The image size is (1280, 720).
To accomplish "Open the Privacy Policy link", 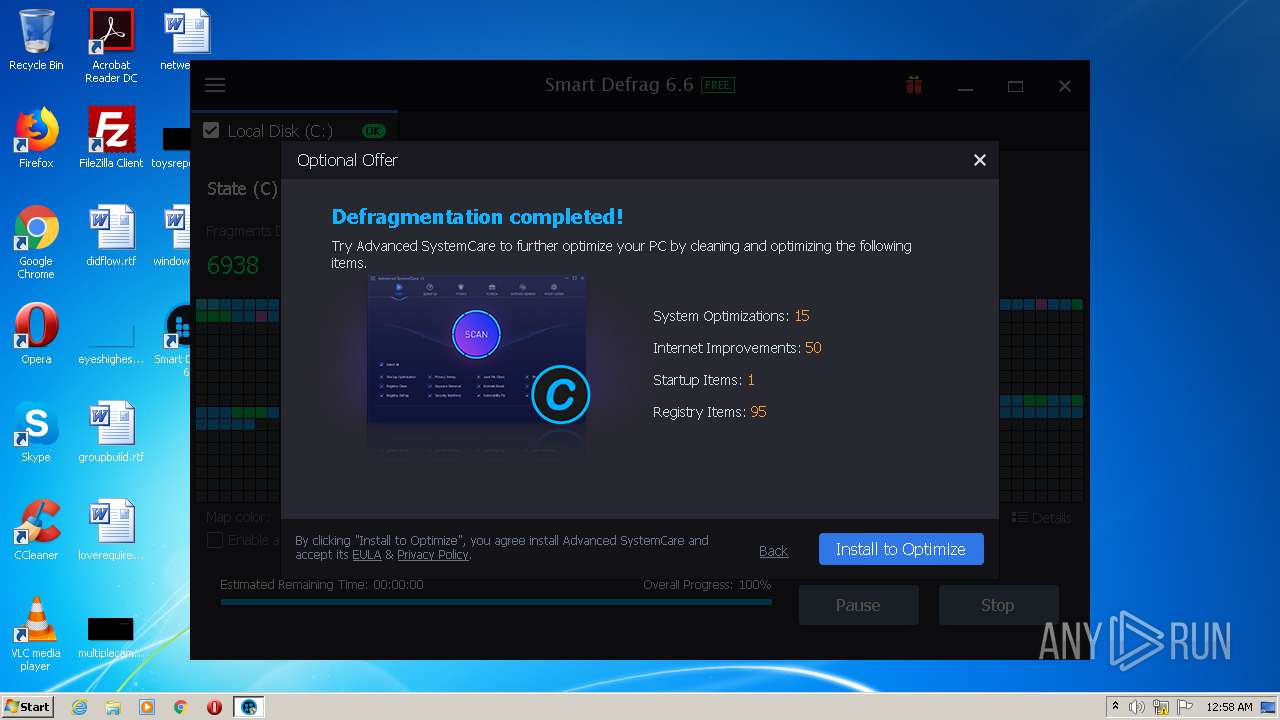I will pos(433,554).
